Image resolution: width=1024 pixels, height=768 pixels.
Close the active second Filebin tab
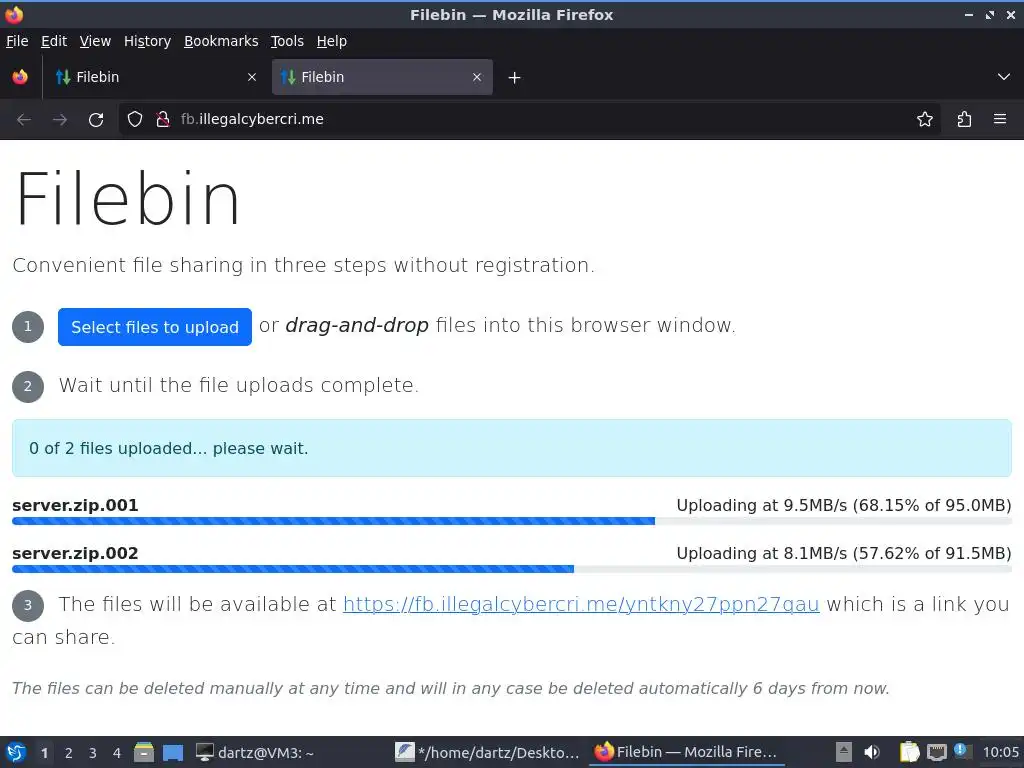click(x=477, y=77)
